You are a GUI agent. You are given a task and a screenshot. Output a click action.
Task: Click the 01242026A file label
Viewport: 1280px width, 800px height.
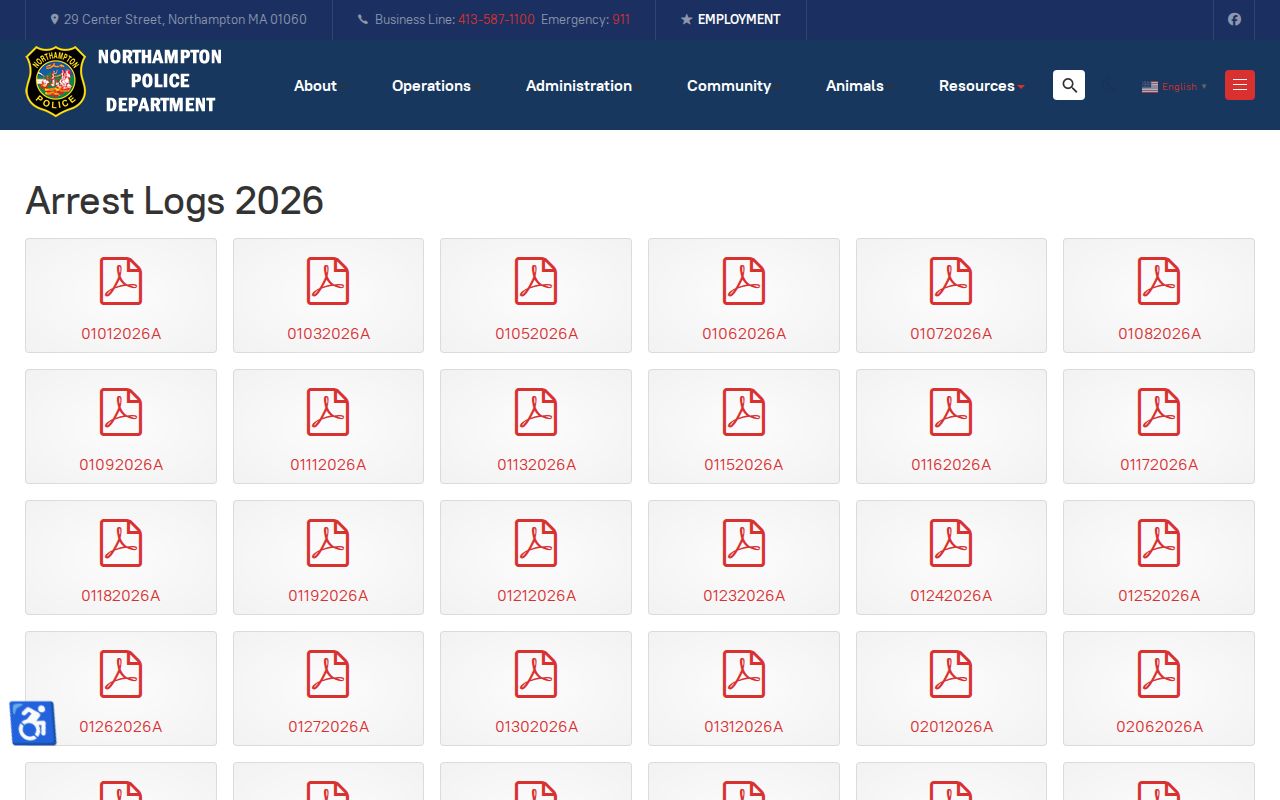951,595
